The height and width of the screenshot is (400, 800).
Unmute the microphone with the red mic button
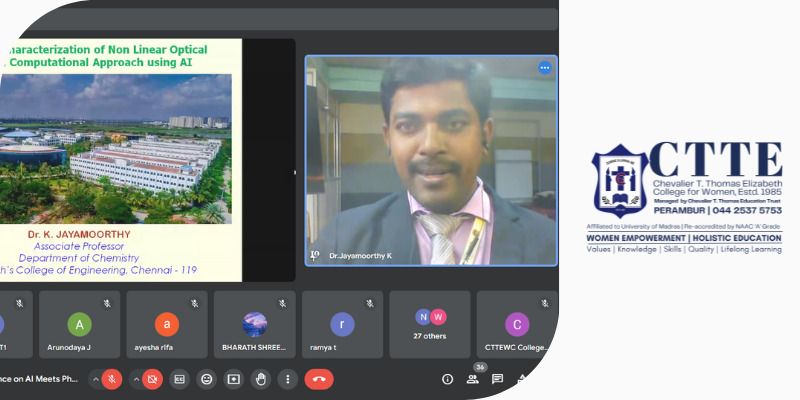point(112,379)
